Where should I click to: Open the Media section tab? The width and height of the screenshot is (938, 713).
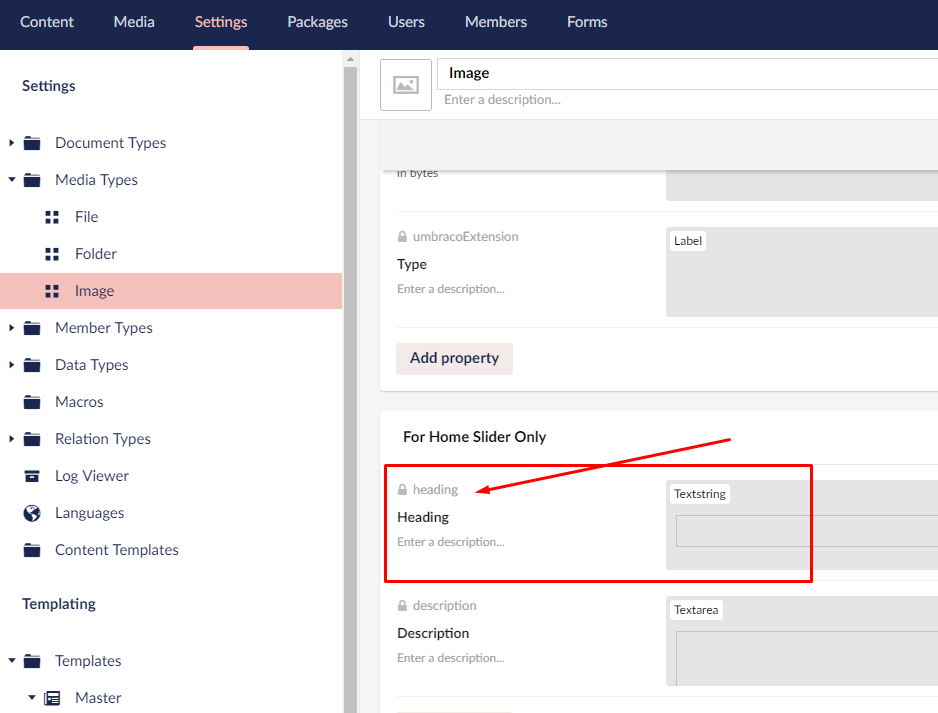coord(134,22)
